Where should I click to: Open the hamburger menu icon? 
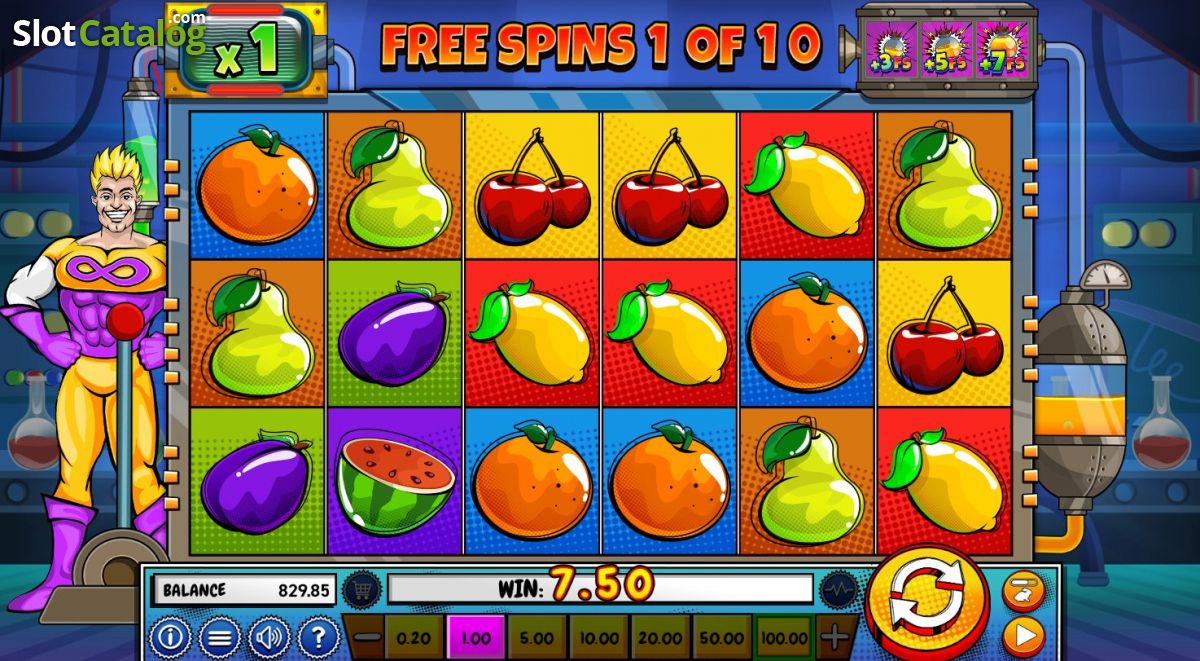pyautogui.click(x=218, y=636)
